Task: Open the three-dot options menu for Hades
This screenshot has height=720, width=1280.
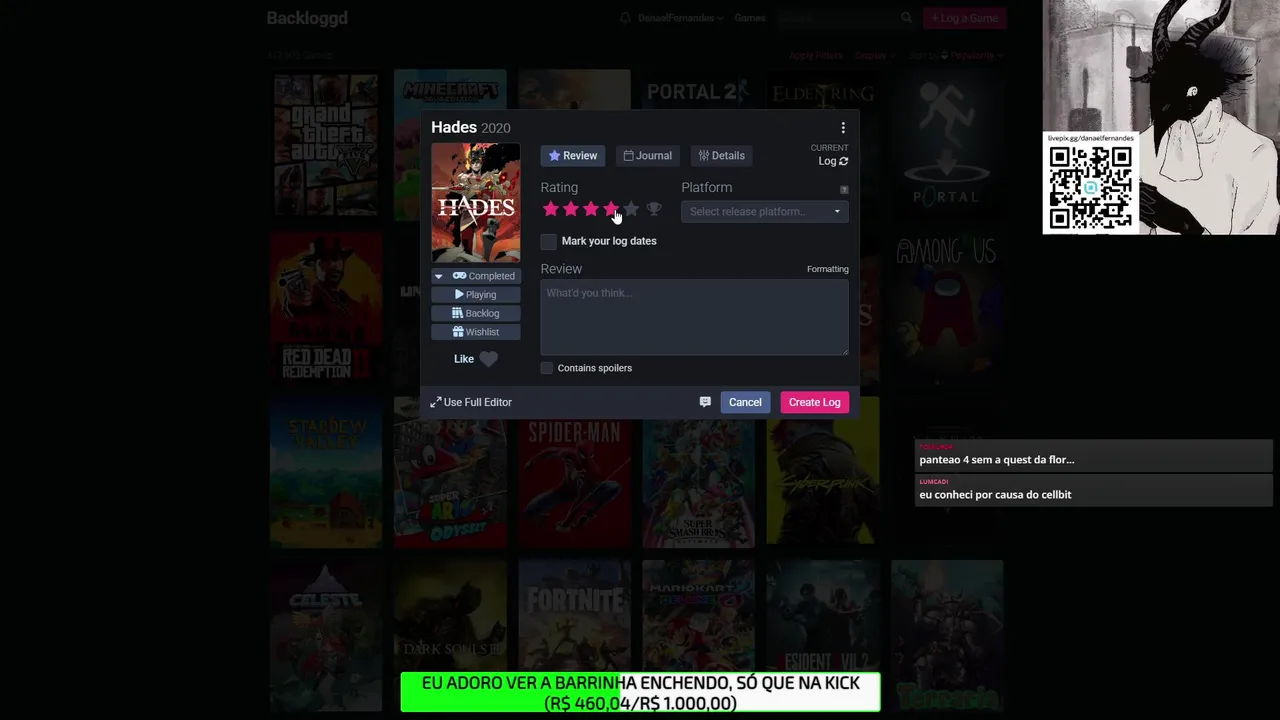Action: point(843,128)
